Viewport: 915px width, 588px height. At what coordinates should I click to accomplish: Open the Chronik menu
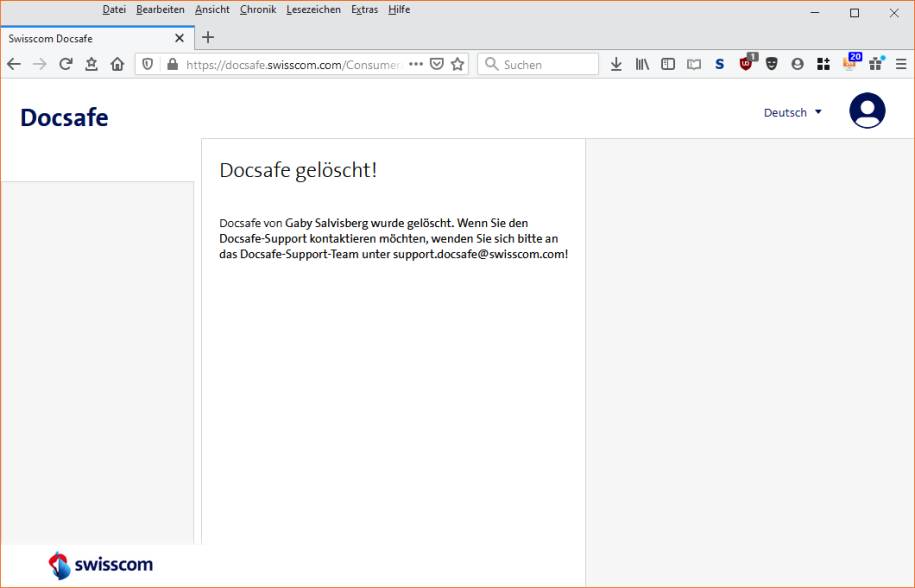(258, 9)
